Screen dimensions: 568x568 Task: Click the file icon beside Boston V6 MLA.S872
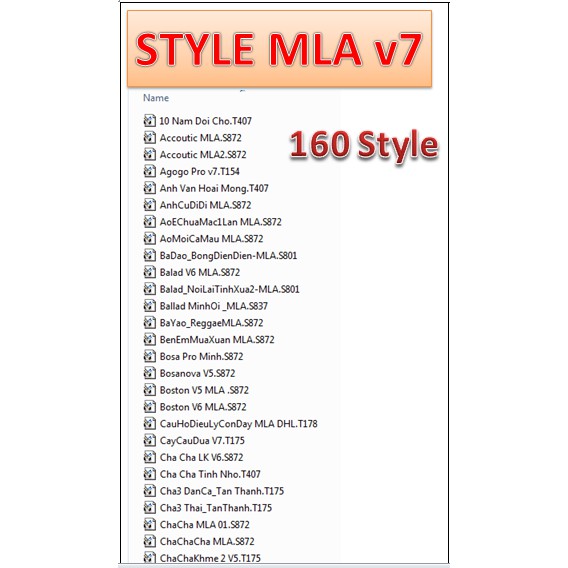coord(150,406)
